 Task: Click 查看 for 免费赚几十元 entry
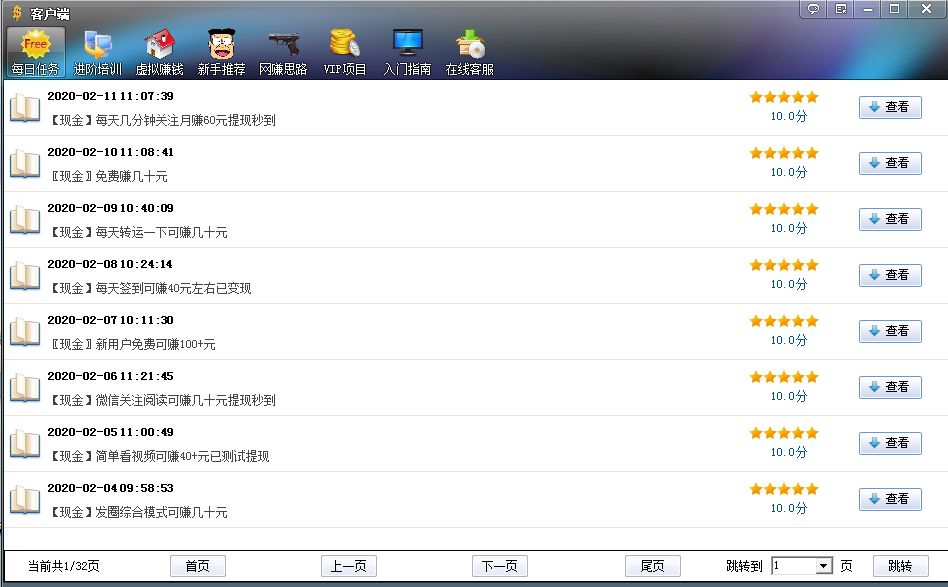890,163
